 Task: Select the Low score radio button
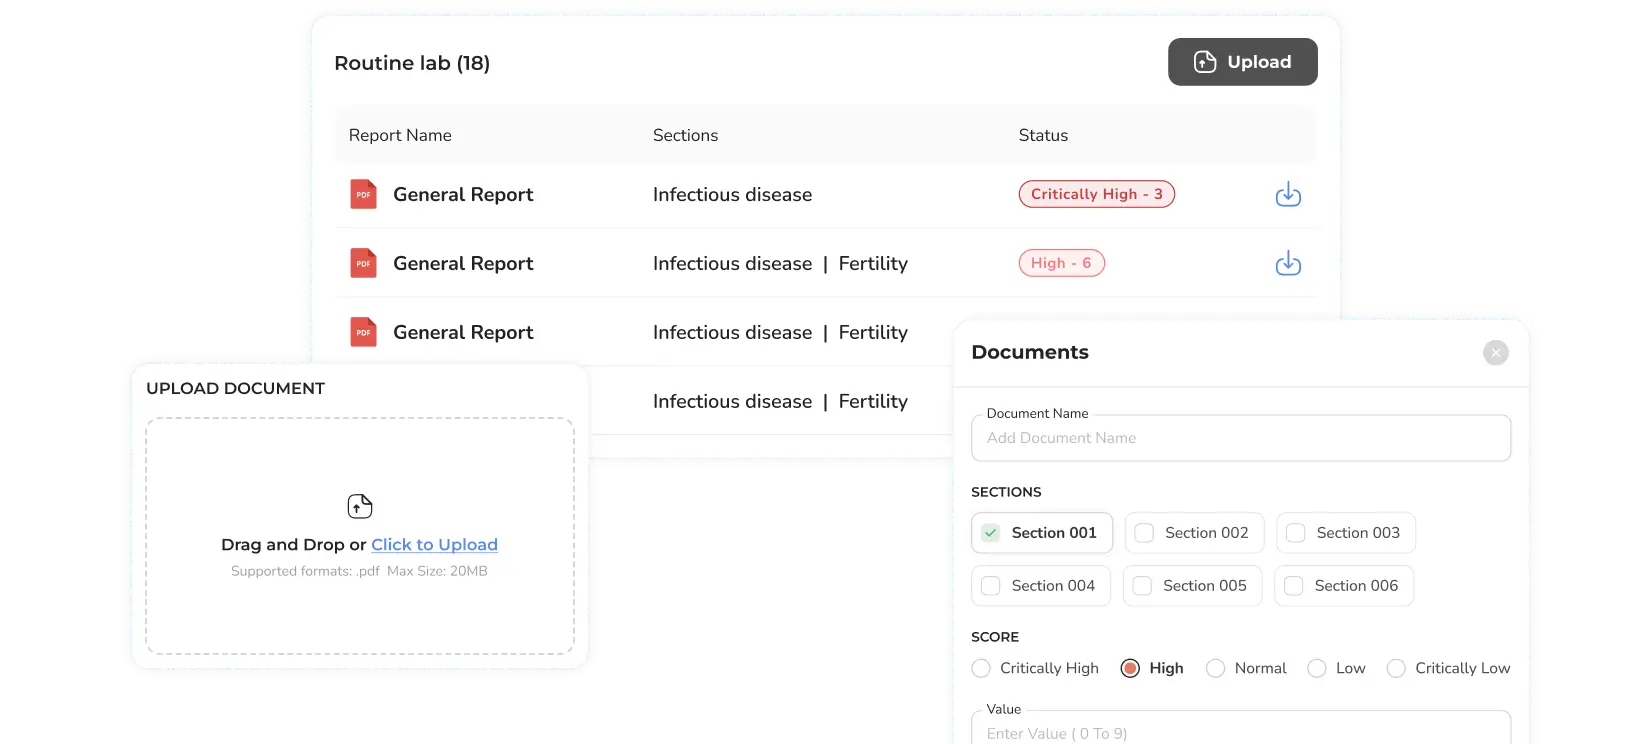coord(1317,668)
